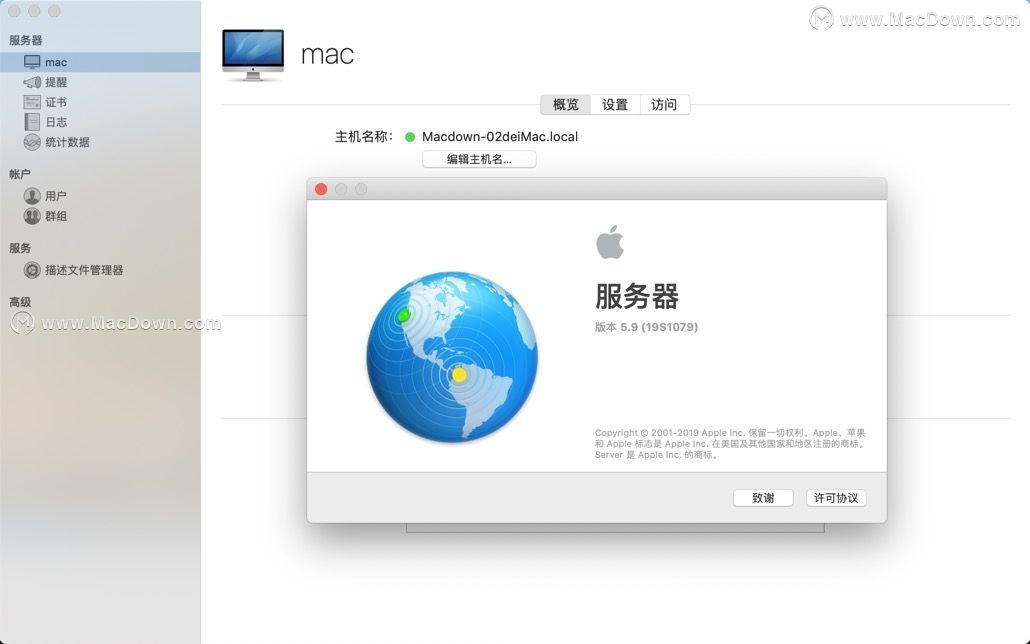Open the 证书 certificates icon

[32, 102]
